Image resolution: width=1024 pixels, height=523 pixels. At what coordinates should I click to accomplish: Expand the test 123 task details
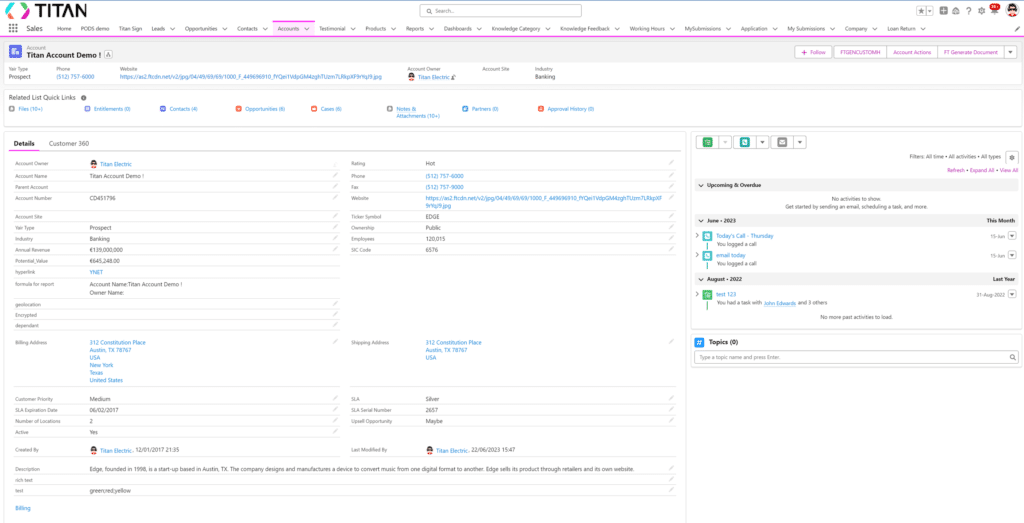coord(697,294)
